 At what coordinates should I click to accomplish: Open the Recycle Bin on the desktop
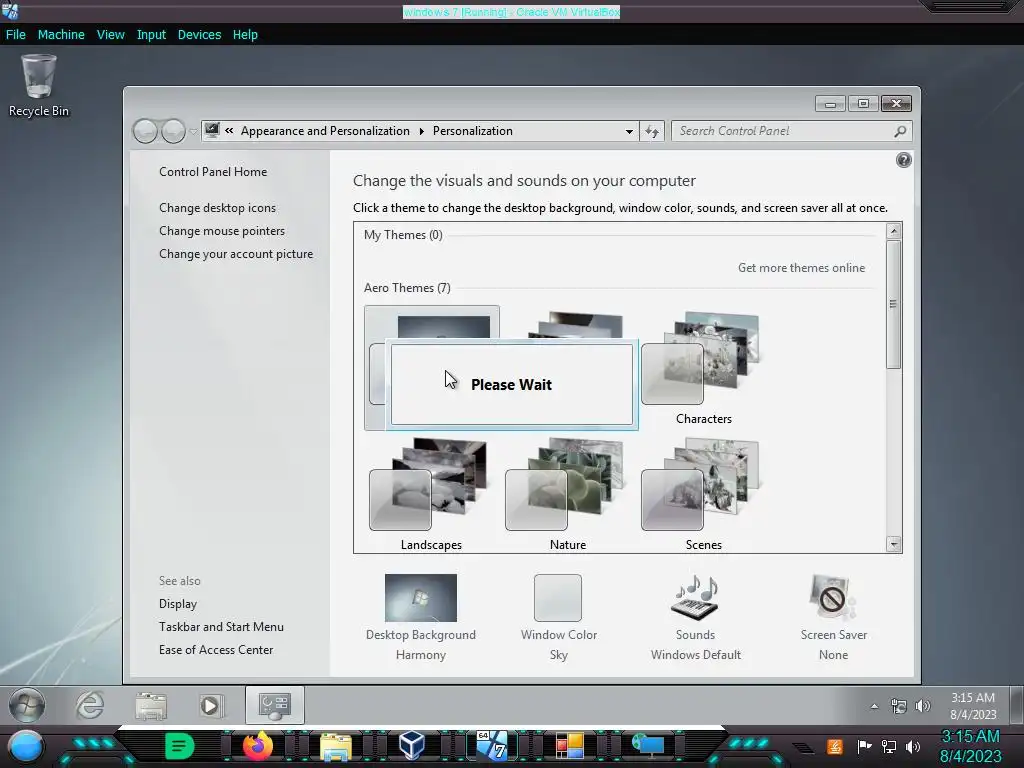[x=39, y=86]
